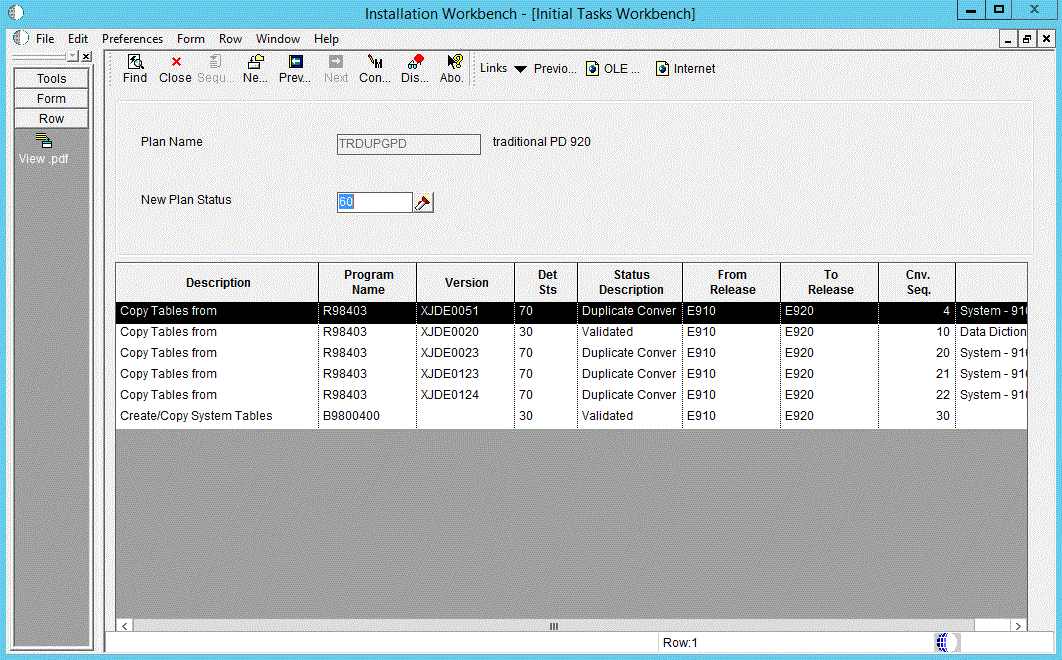Expand the Form section in side panel
This screenshot has width=1062, height=660.
pyautogui.click(x=51, y=99)
